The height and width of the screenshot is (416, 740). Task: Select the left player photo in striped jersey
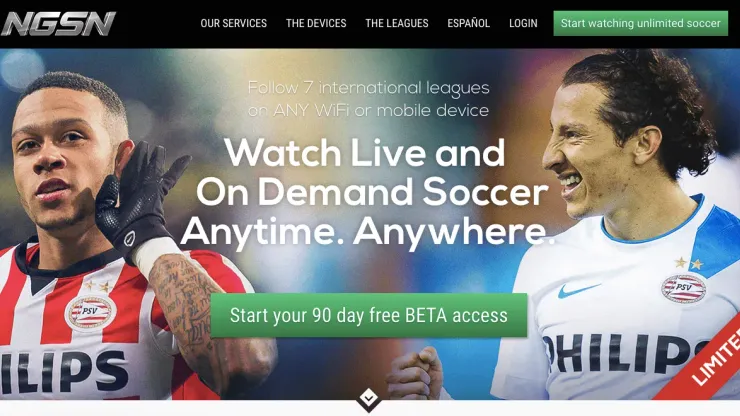click(x=127, y=236)
